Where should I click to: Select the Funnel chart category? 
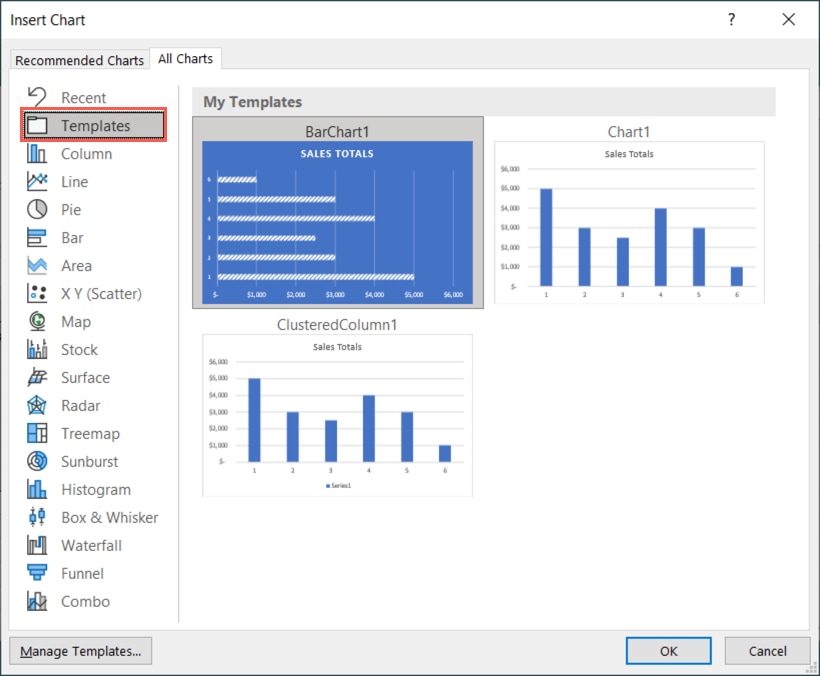pos(88,573)
